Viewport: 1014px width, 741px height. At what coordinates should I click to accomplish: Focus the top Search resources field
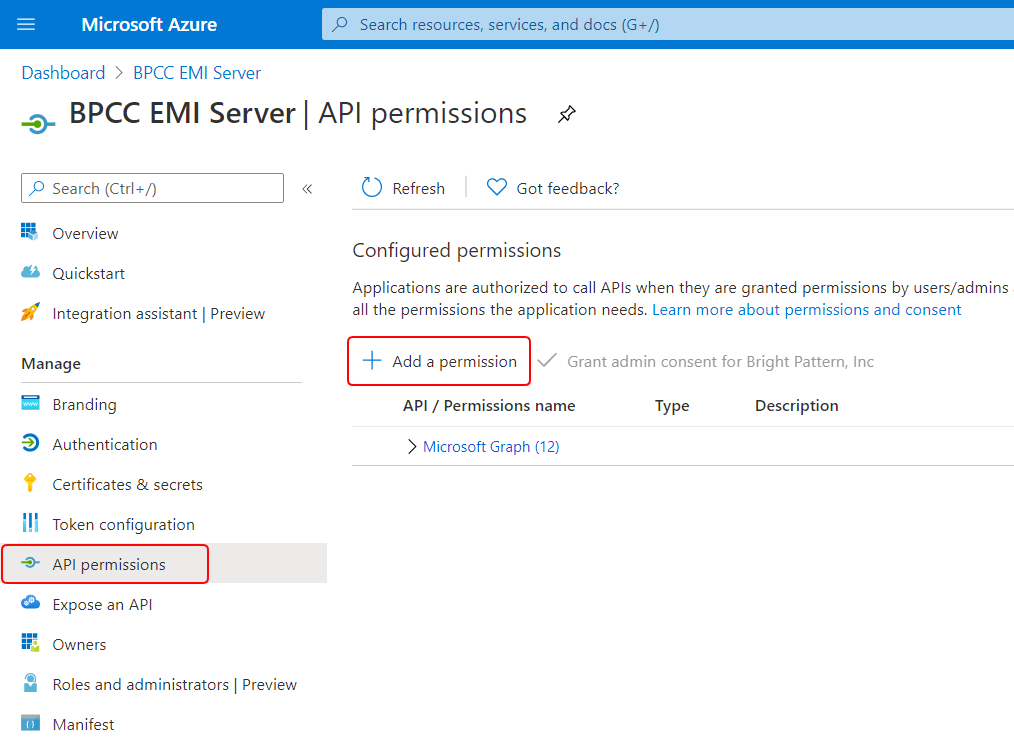pyautogui.click(x=668, y=25)
